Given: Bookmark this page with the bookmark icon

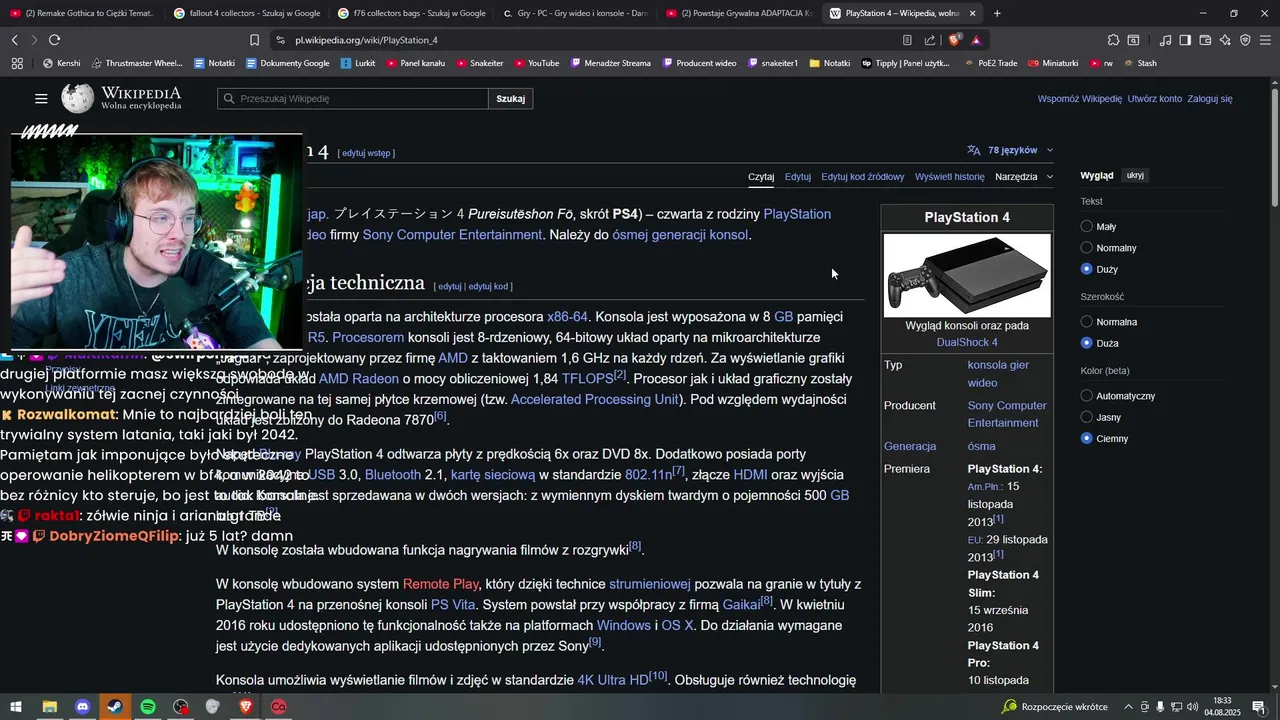Looking at the screenshot, I should (254, 40).
